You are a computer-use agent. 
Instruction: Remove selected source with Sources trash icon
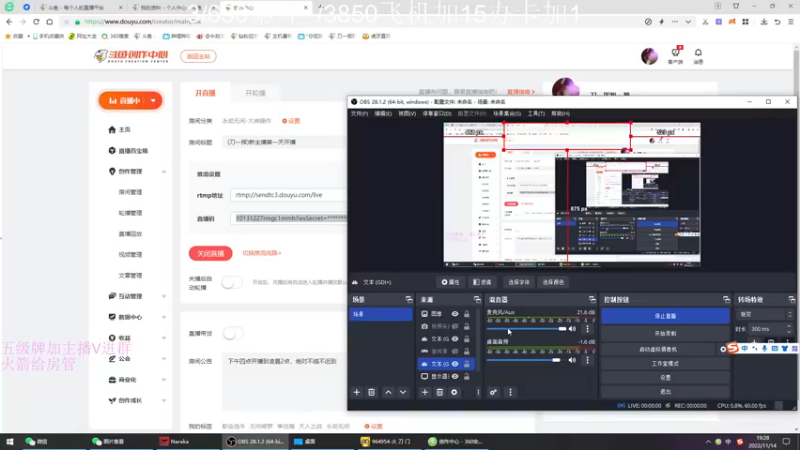pyautogui.click(x=439, y=392)
